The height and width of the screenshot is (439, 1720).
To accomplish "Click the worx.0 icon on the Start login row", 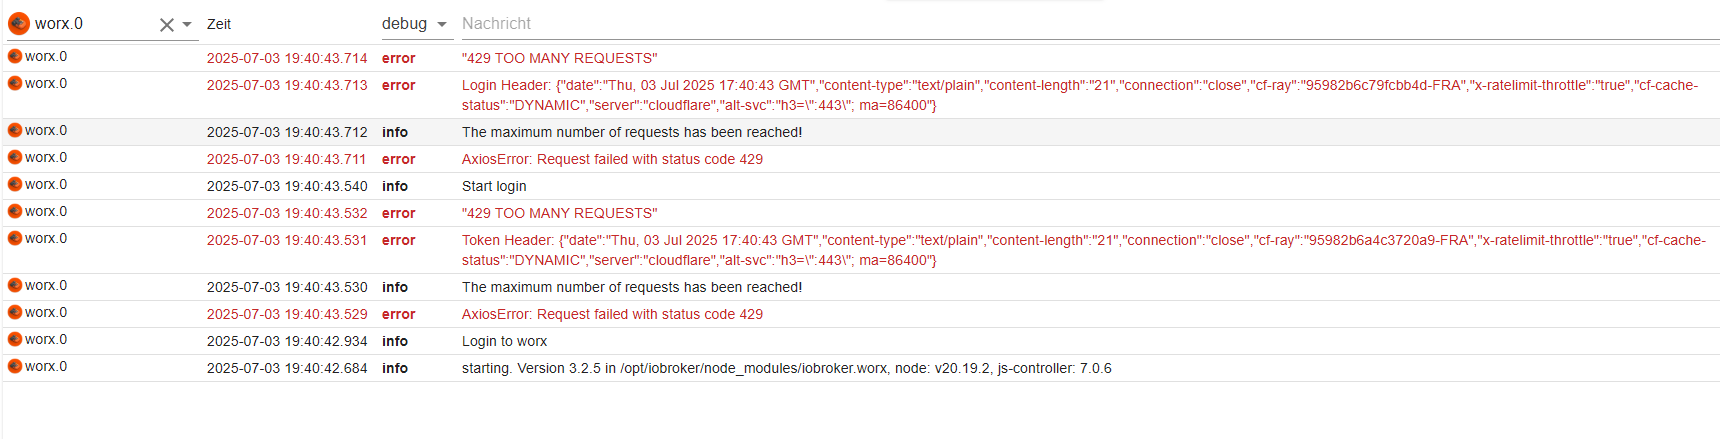I will point(15,185).
